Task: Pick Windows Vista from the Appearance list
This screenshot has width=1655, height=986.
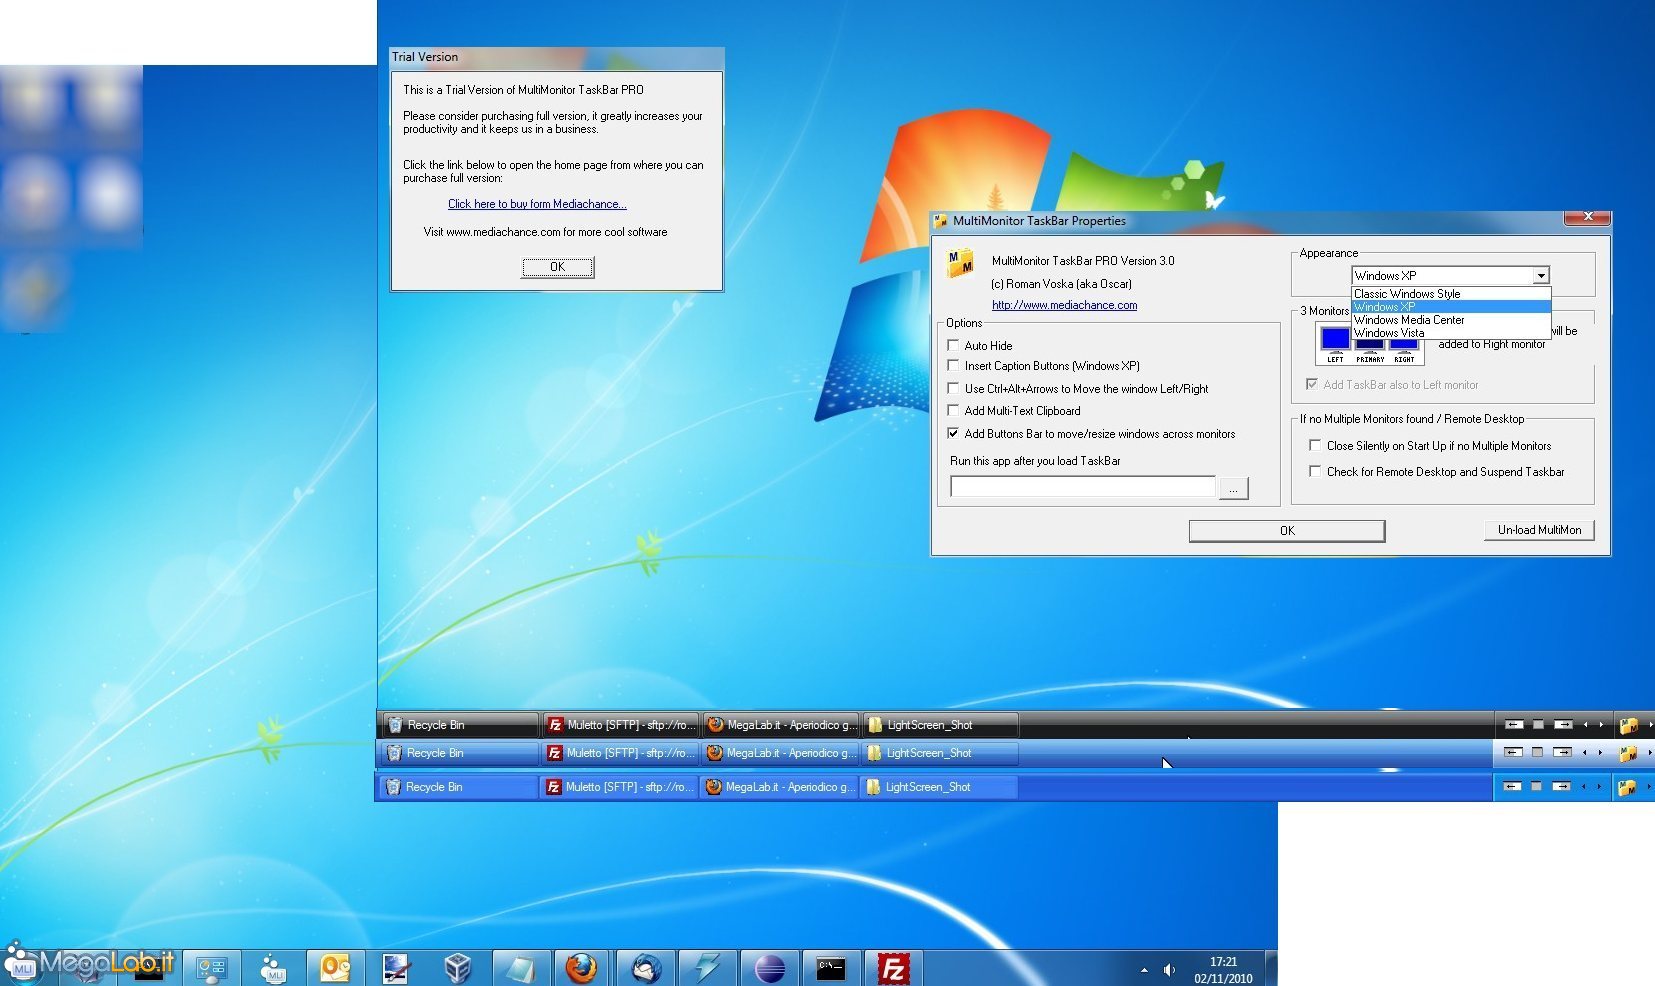Action: pyautogui.click(x=1450, y=333)
